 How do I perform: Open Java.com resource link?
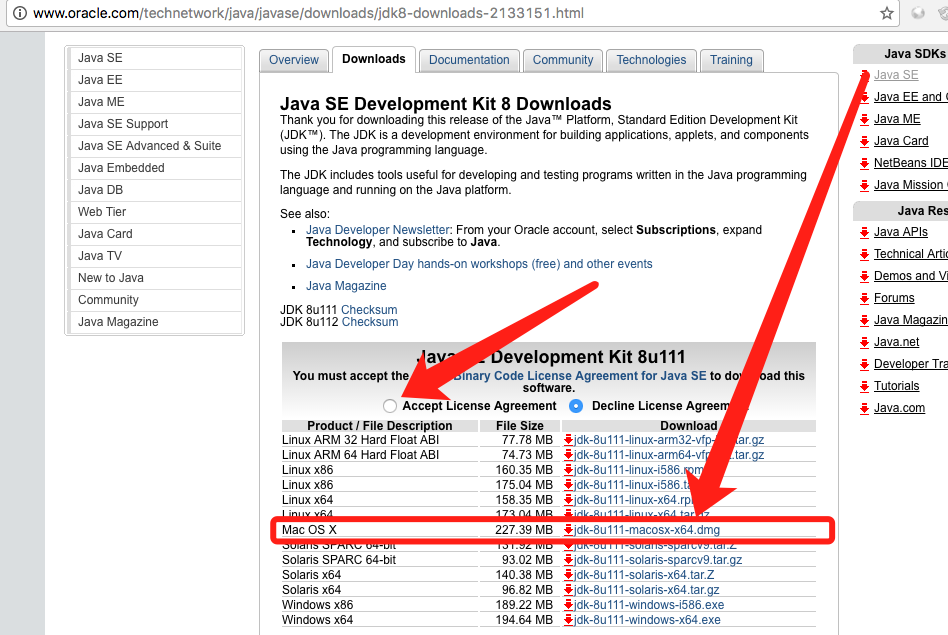coord(900,408)
